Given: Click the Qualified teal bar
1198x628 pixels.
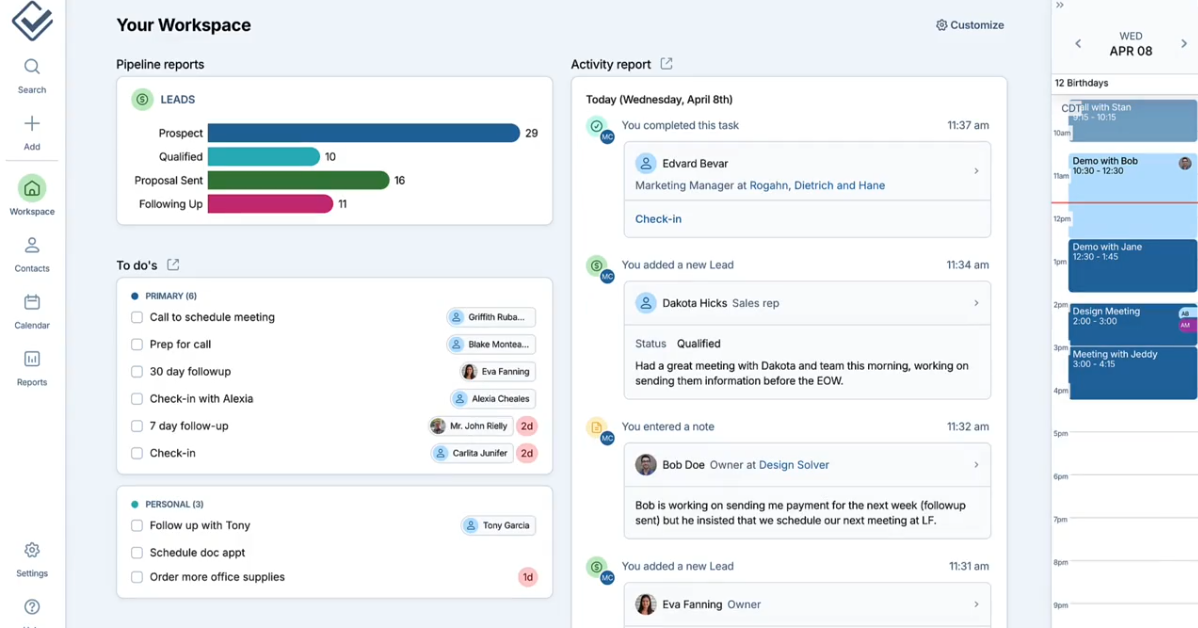Looking at the screenshot, I should click(264, 157).
